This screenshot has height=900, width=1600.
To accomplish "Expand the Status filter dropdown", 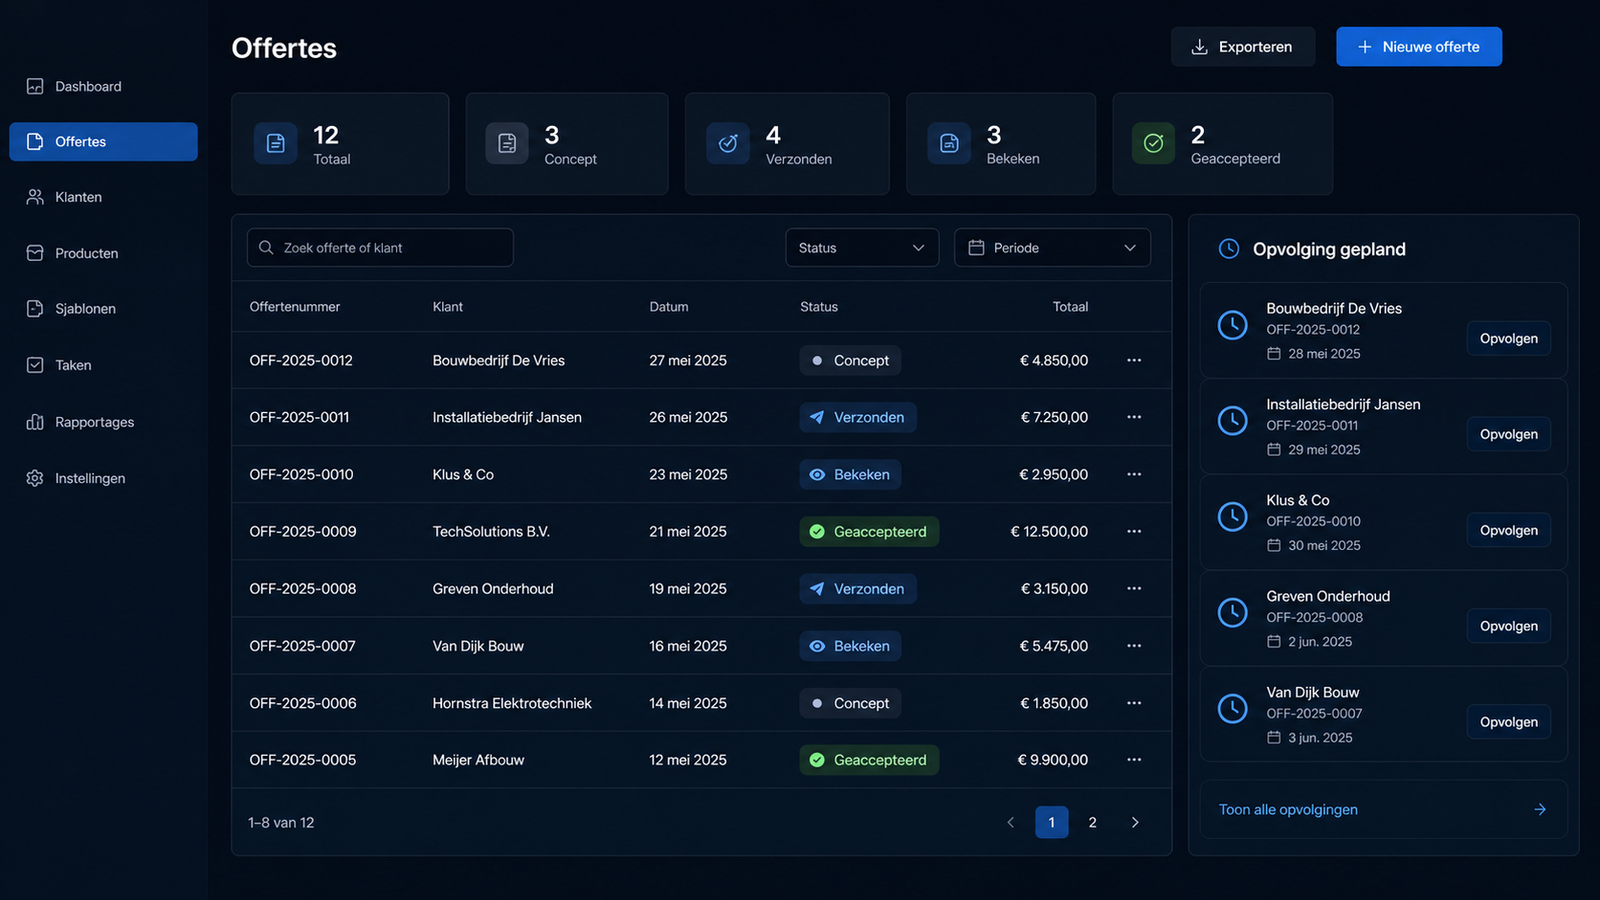I will pos(862,248).
